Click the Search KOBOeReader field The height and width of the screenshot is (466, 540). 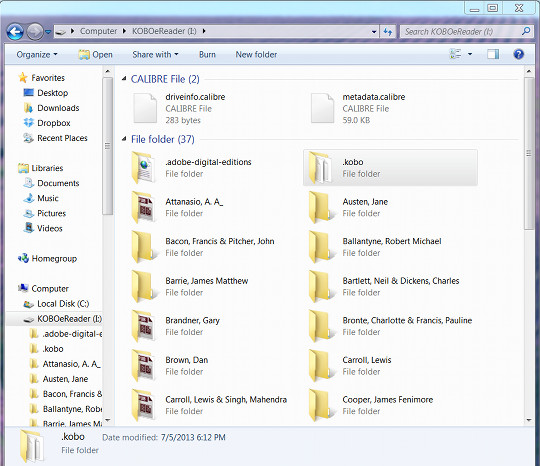(x=461, y=32)
